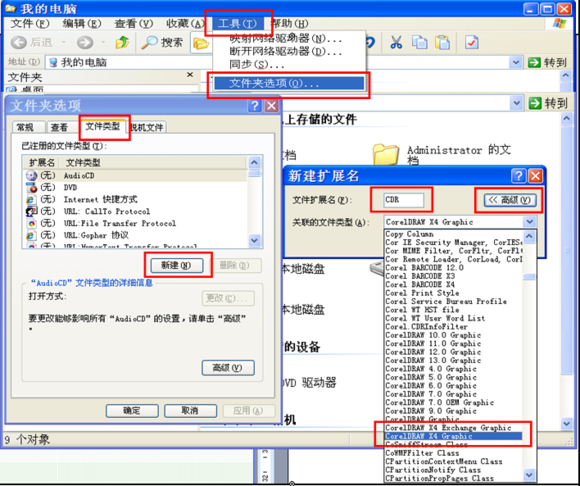Viewport: 580px width, 486px height.
Task: Open forward history dropdown arrow
Action: pyautogui.click(x=103, y=43)
